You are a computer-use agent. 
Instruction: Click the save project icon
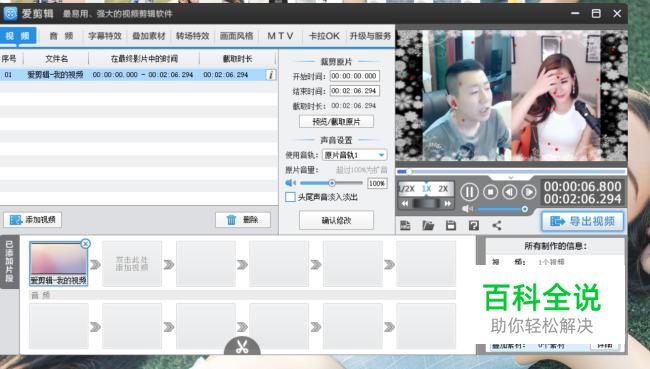point(451,225)
